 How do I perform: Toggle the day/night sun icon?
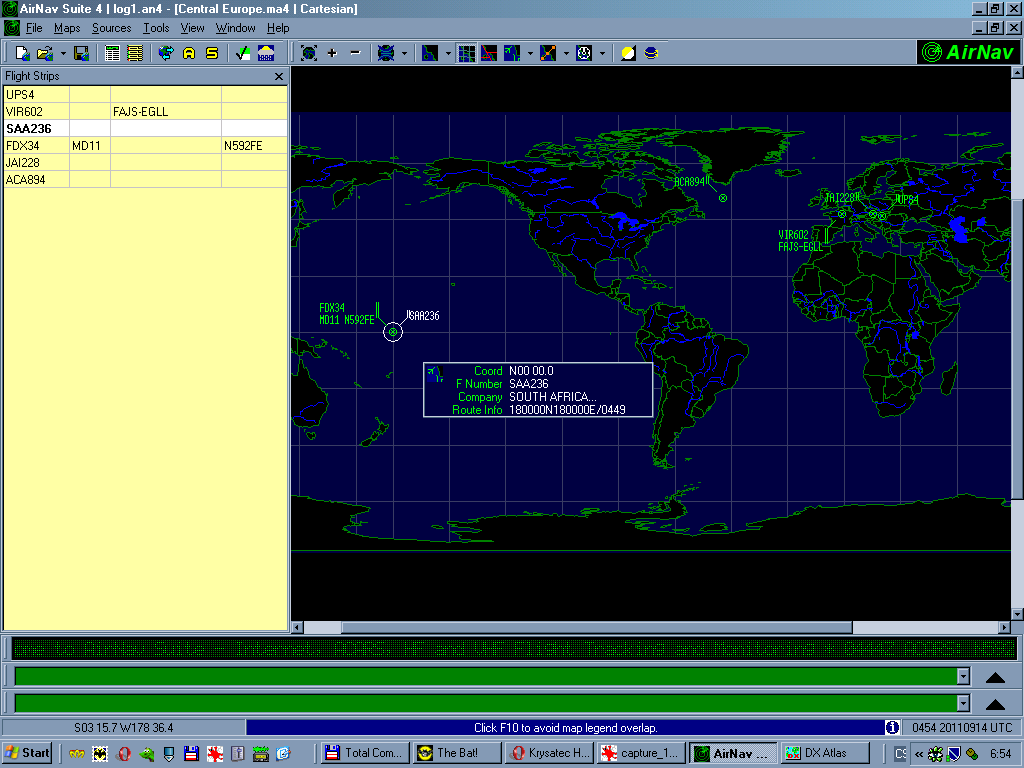[x=628, y=53]
